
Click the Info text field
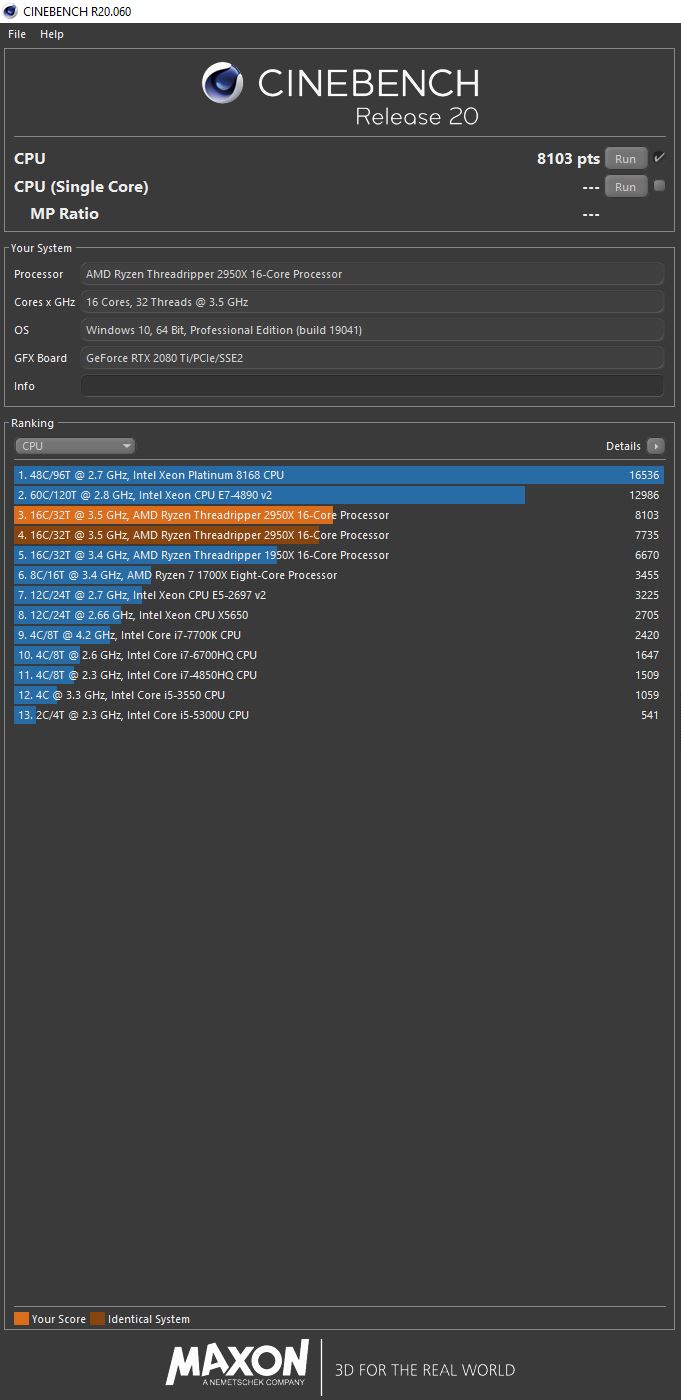[372, 386]
